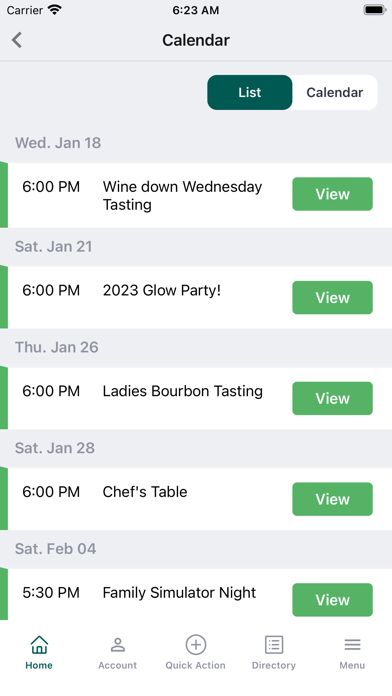Go back using the chevron arrow
The height and width of the screenshot is (696, 392).
[16, 40]
